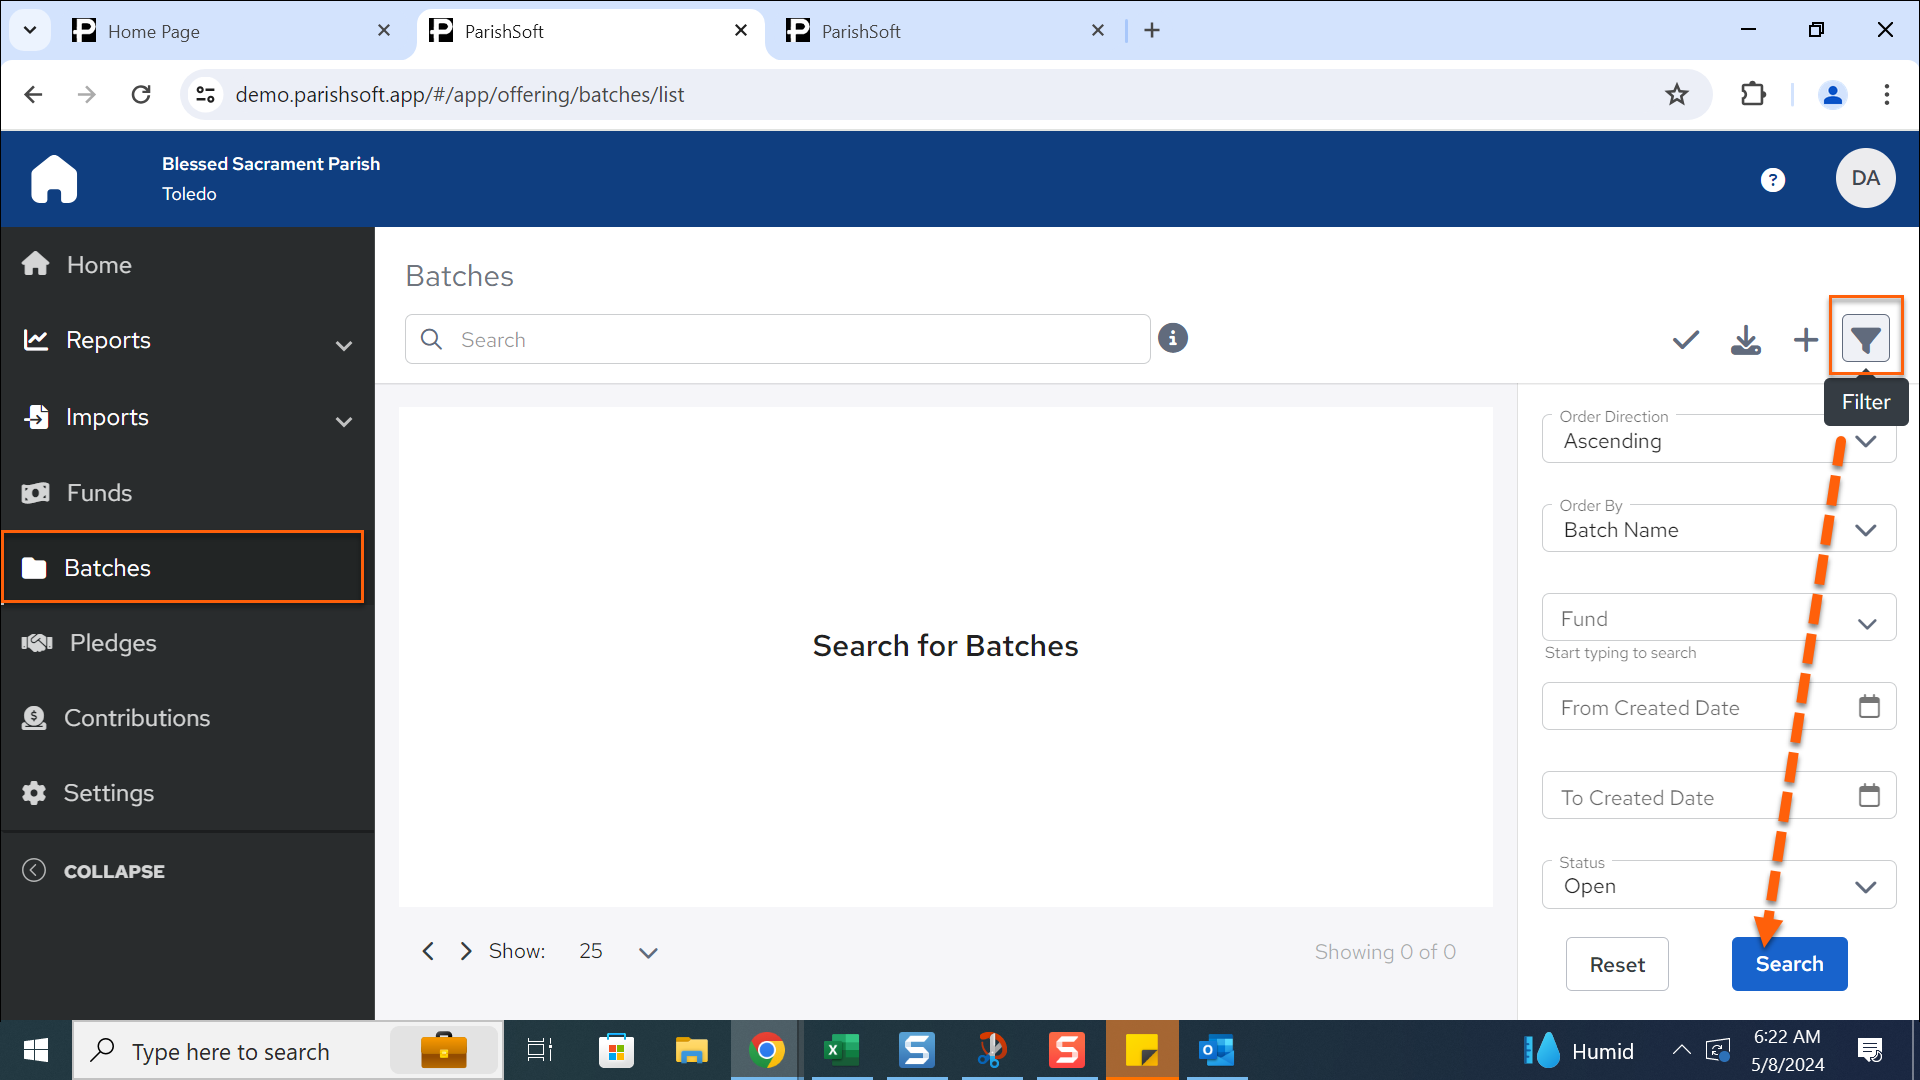1920x1080 pixels.
Task: Open Sticky Notes from taskbar
Action: click(x=1141, y=1051)
